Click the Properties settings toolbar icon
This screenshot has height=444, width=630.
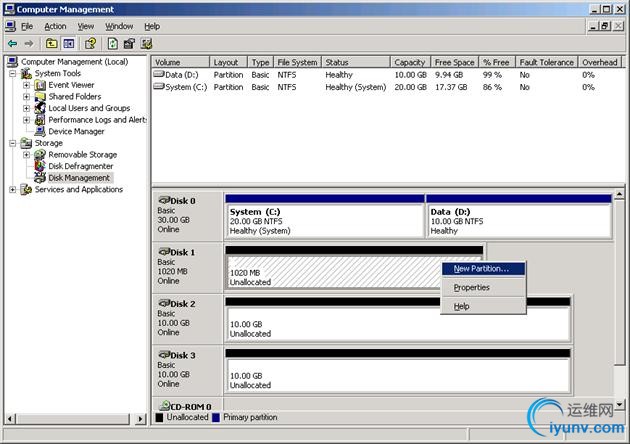click(129, 43)
